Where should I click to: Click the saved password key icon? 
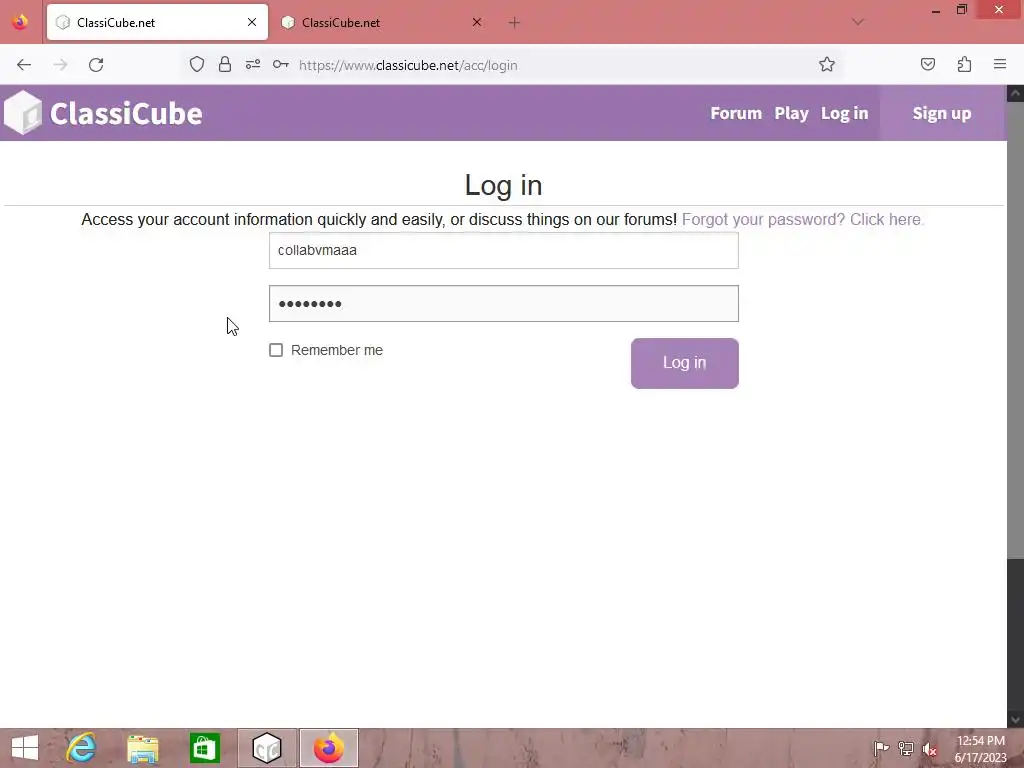(281, 64)
